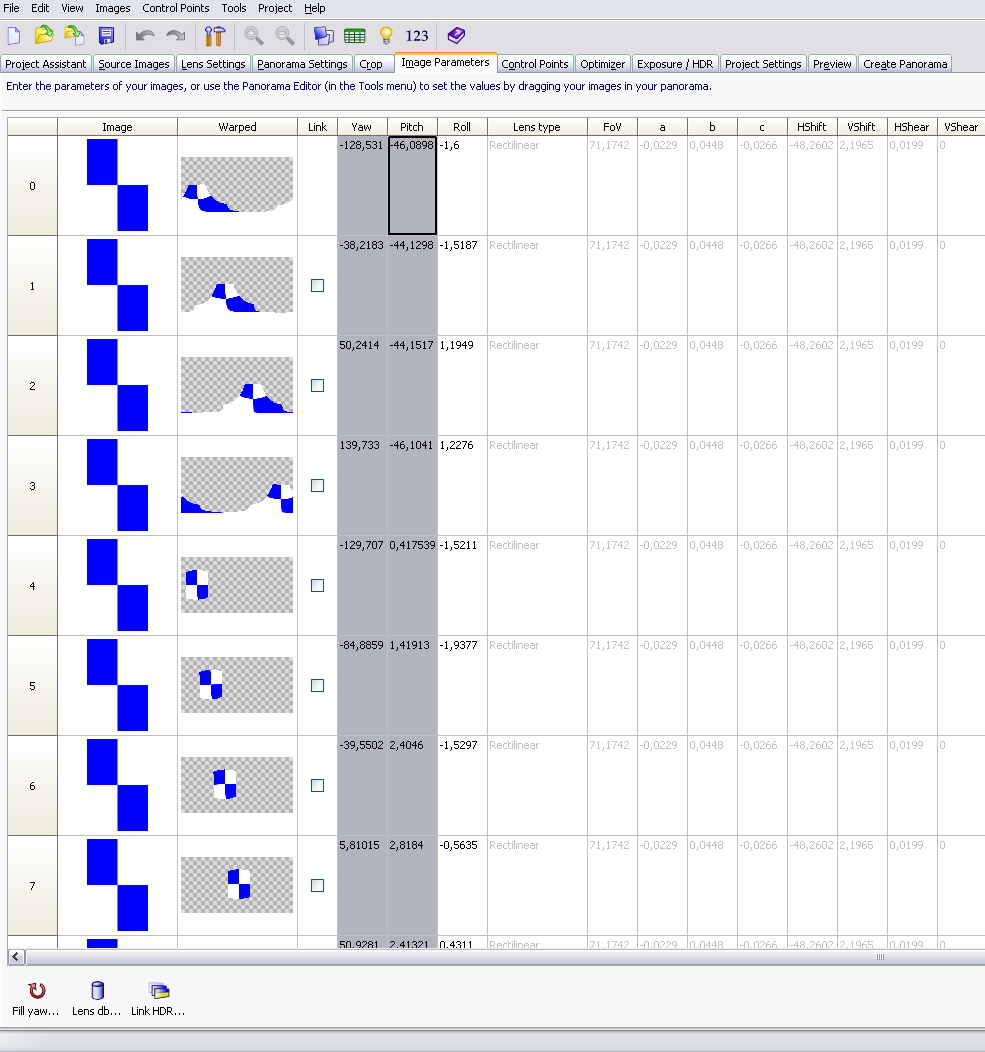The height and width of the screenshot is (1052, 985).
Task: Go to the Exposure / HDR tab
Action: 674,64
